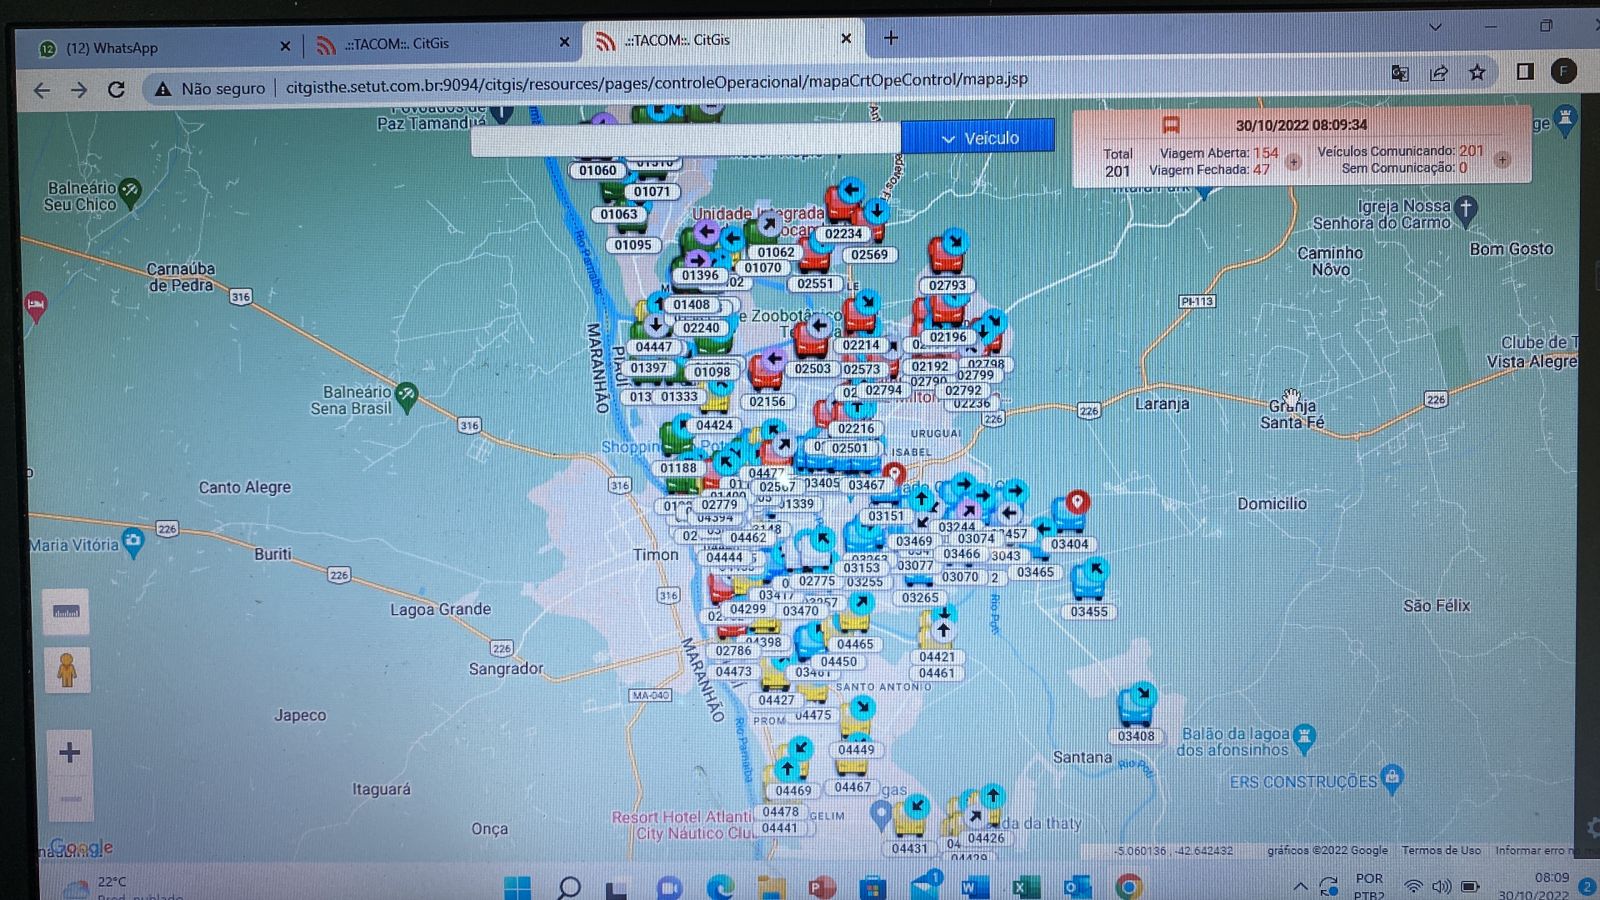Zoom in on the map

click(69, 752)
